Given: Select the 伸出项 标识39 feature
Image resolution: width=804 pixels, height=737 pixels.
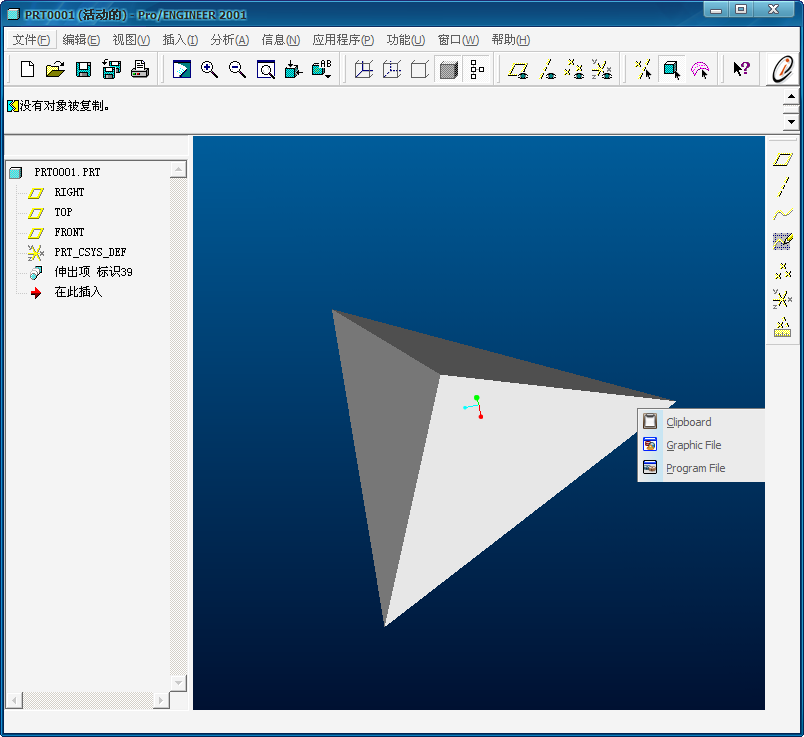Looking at the screenshot, I should pos(93,272).
